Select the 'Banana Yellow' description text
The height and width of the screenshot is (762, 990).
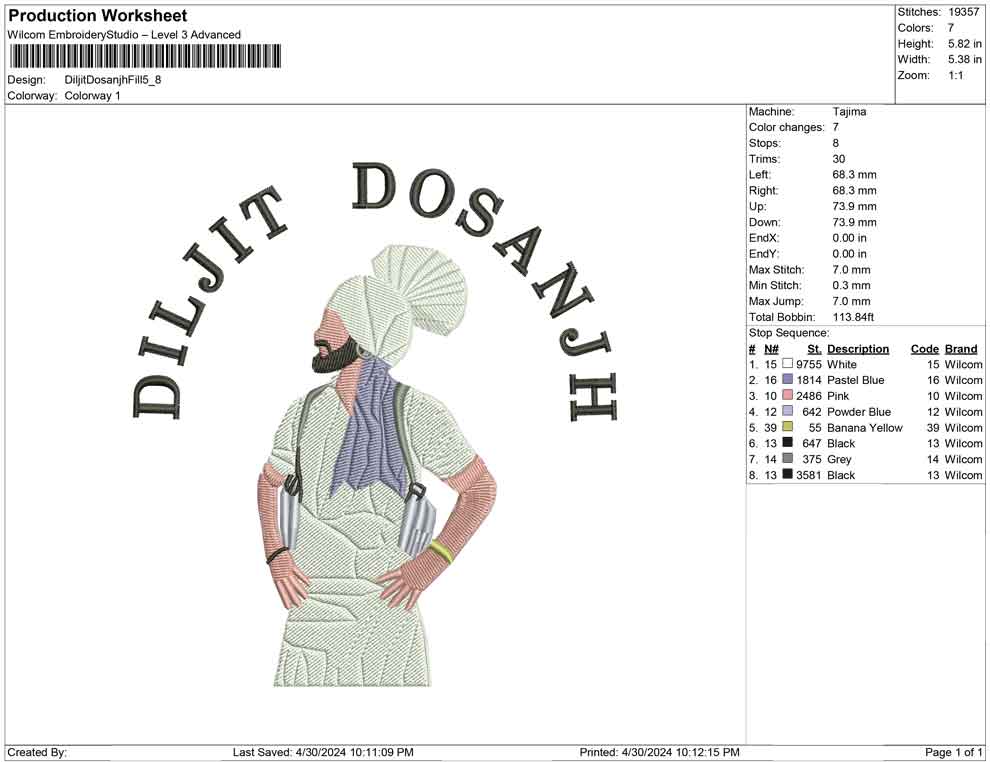coord(865,427)
